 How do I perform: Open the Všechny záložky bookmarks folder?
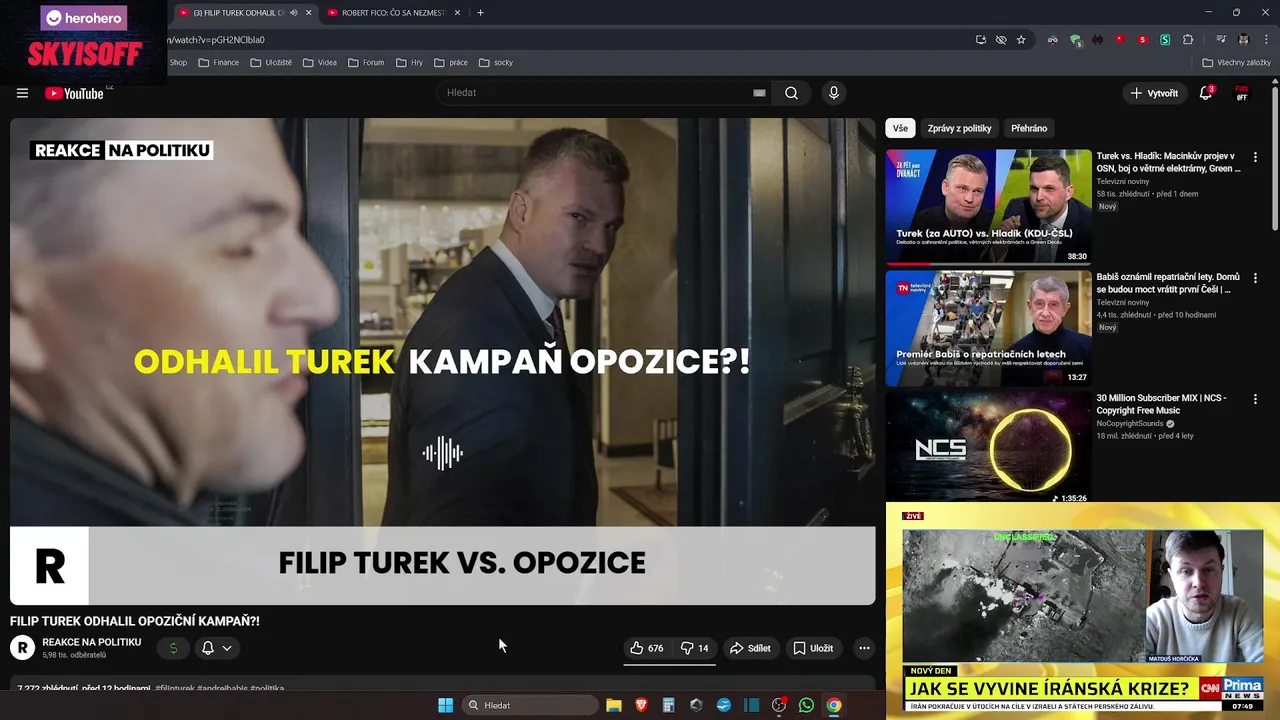[x=1237, y=62]
